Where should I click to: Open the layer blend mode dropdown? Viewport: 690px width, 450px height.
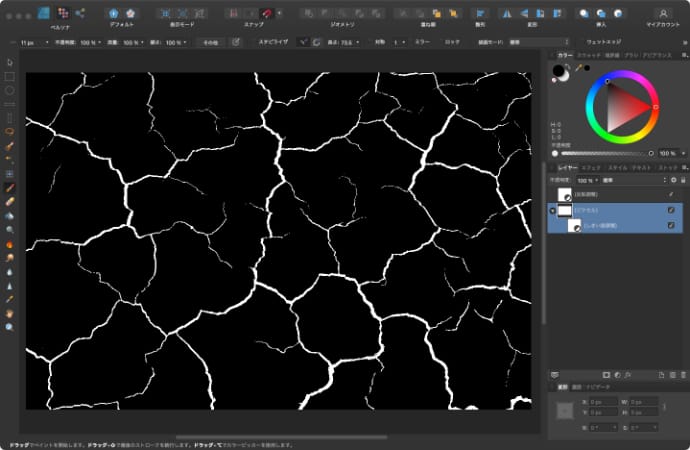pyautogui.click(x=620, y=180)
